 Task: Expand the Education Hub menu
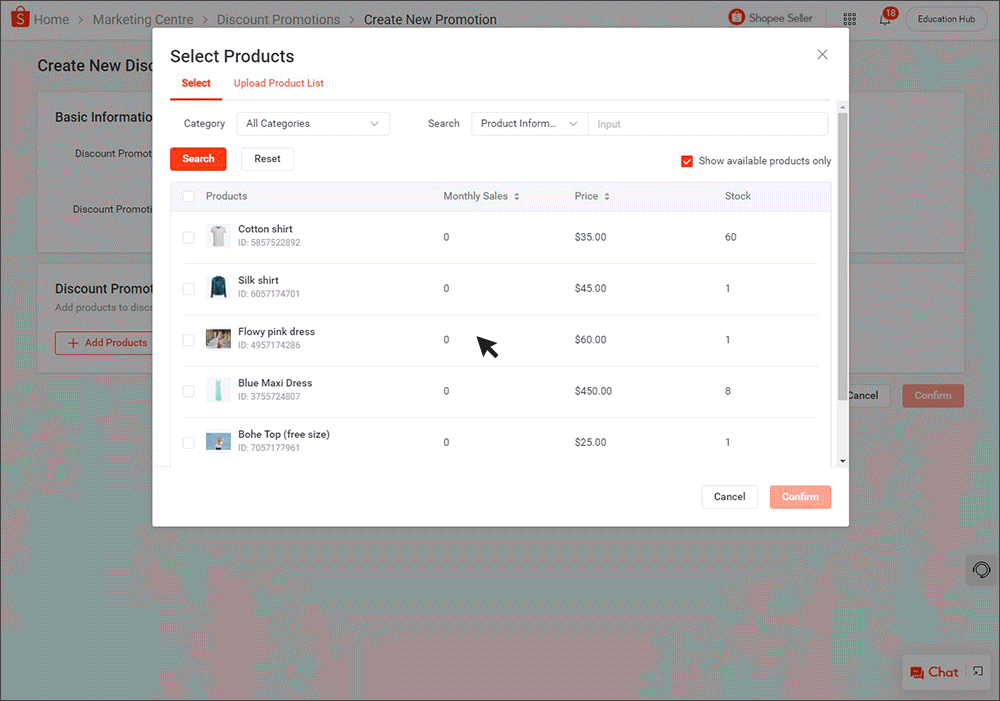point(946,18)
